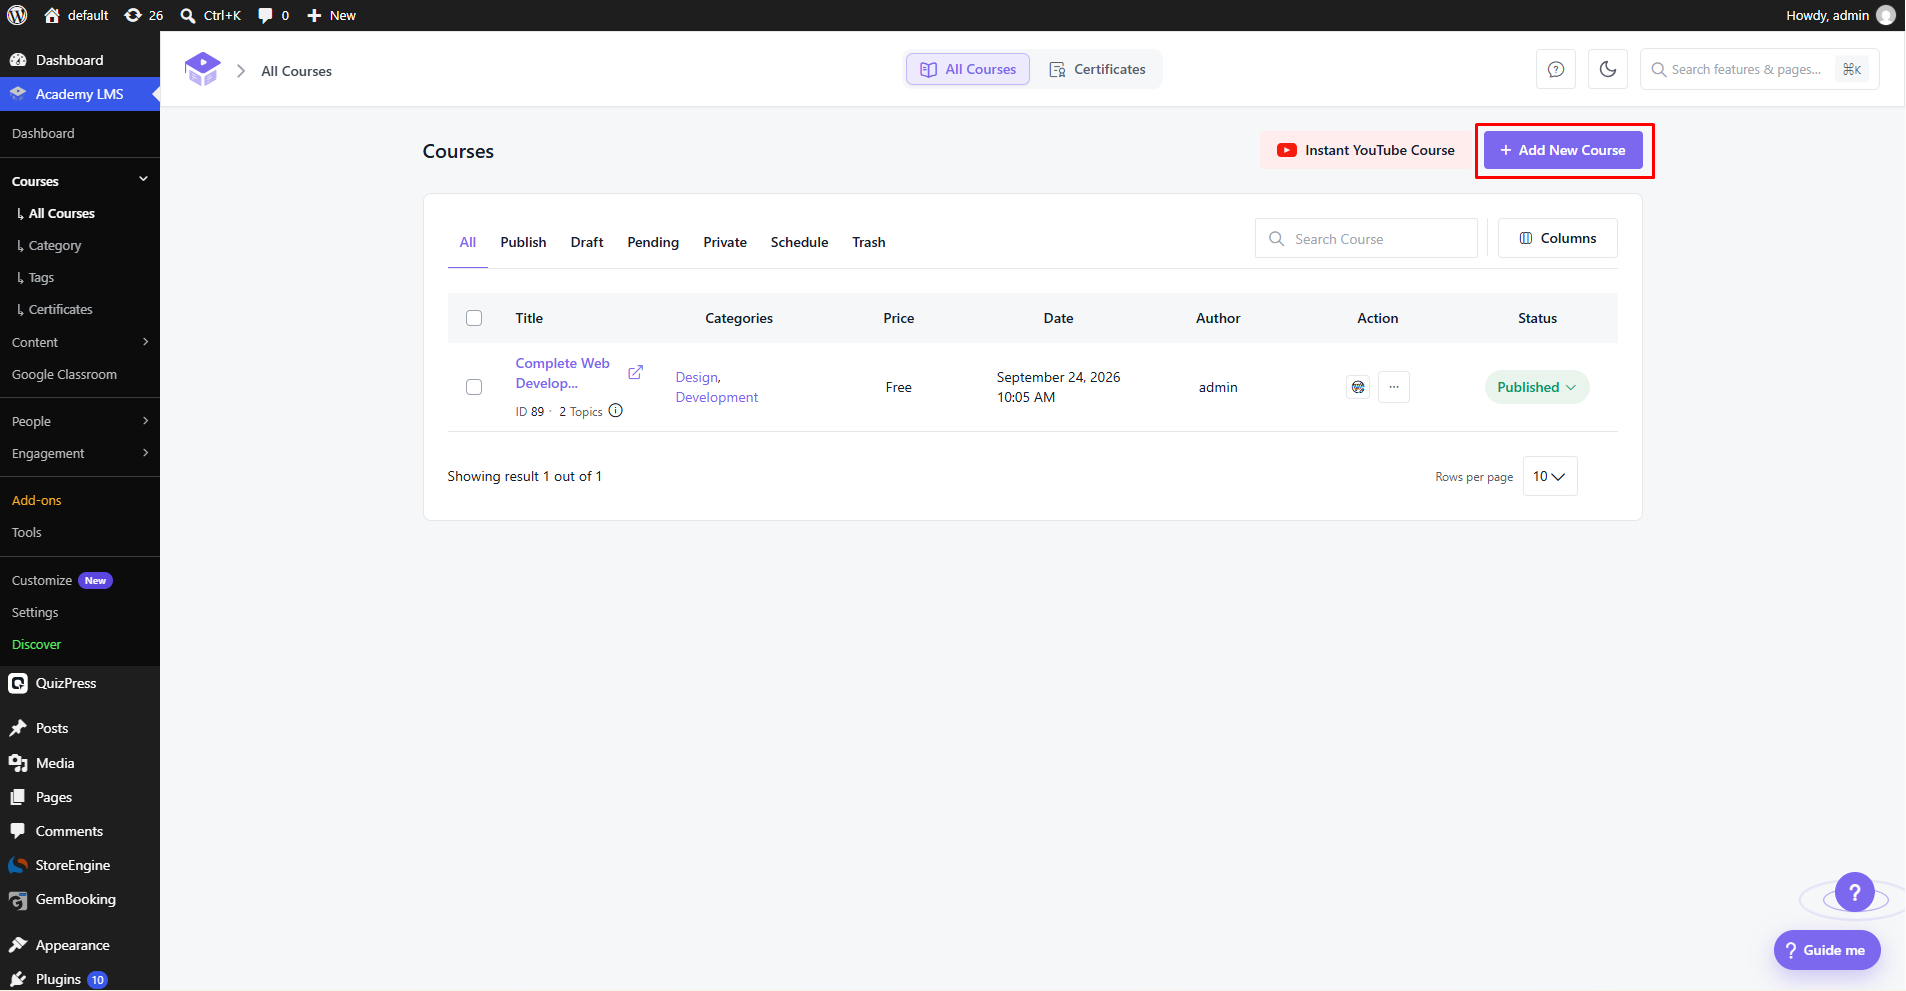The width and height of the screenshot is (1906, 991).
Task: Open course in new tab via external link icon
Action: [x=635, y=372]
